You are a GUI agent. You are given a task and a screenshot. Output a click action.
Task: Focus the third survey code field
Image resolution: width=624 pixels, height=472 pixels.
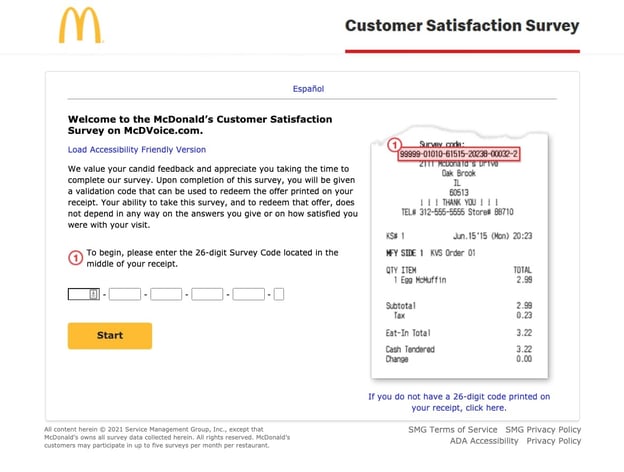166,294
